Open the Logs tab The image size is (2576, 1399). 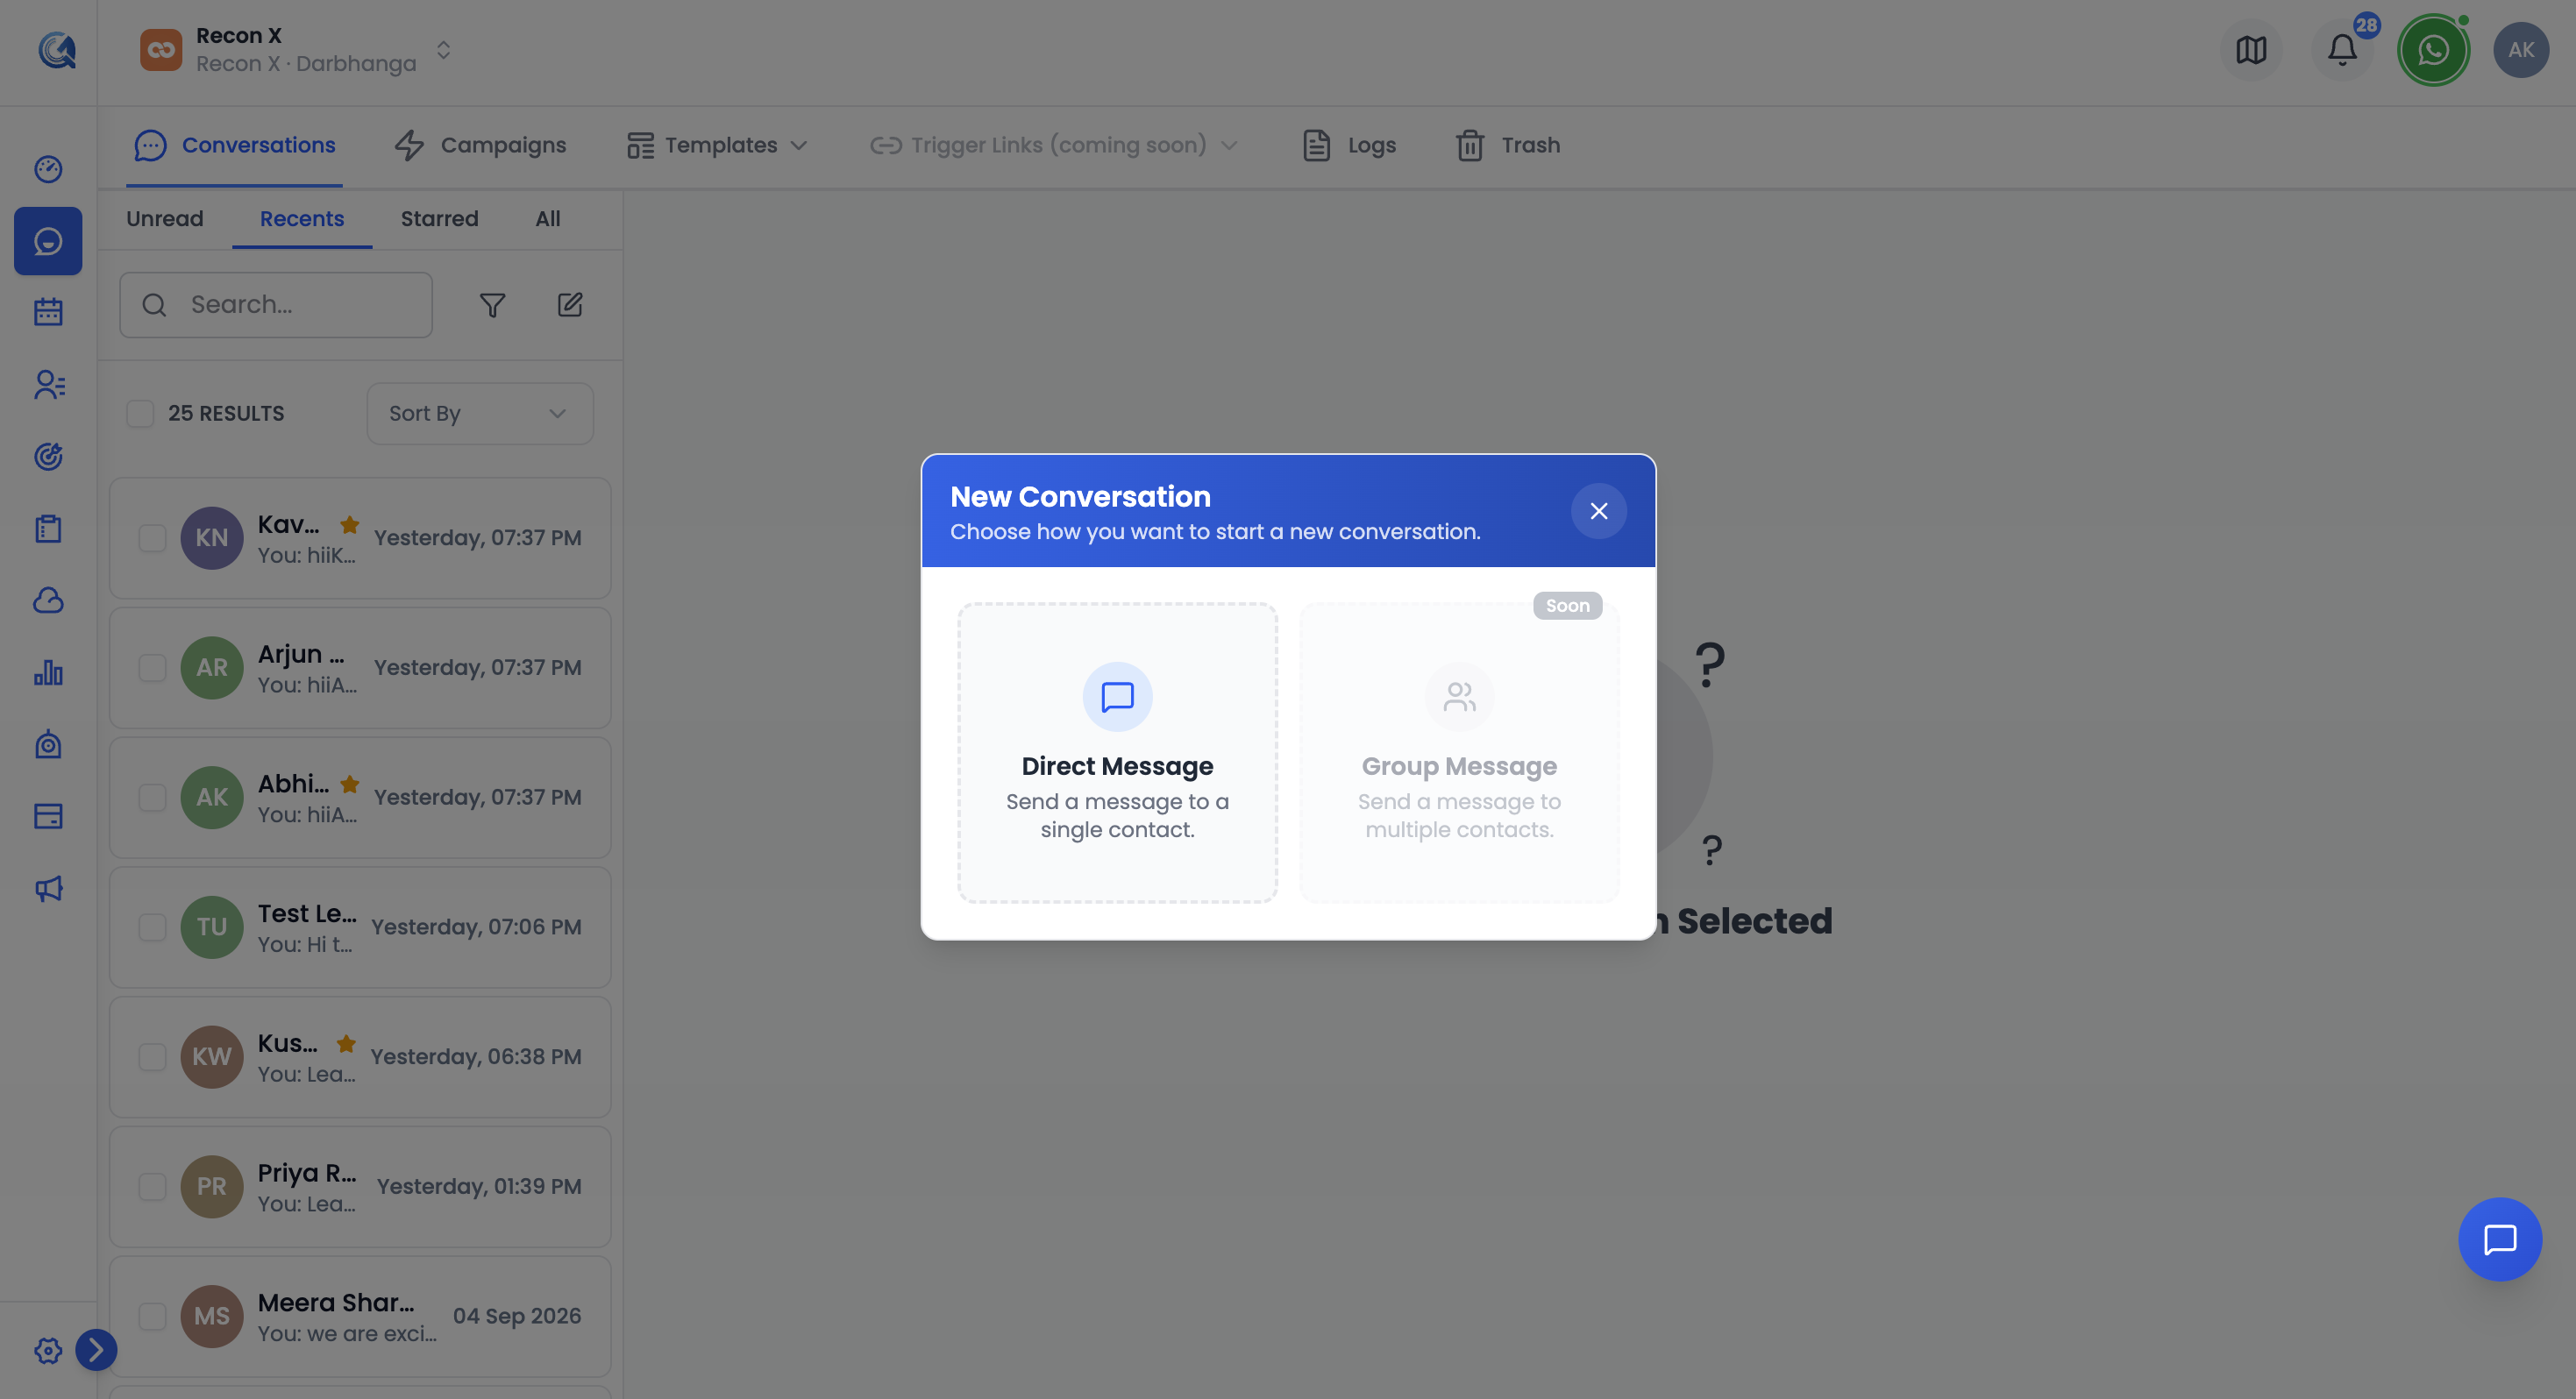1350,145
